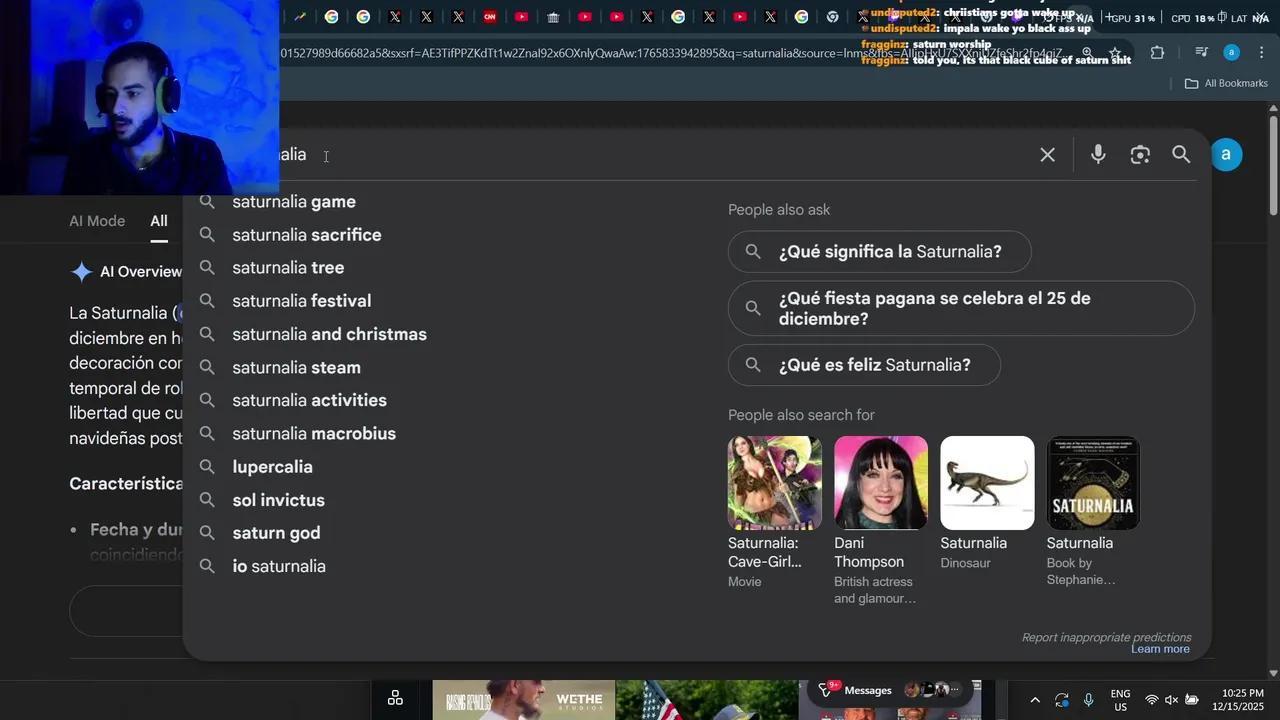Select suggestion "saturnalia tree"
This screenshot has height=720, width=1280.
pos(288,268)
